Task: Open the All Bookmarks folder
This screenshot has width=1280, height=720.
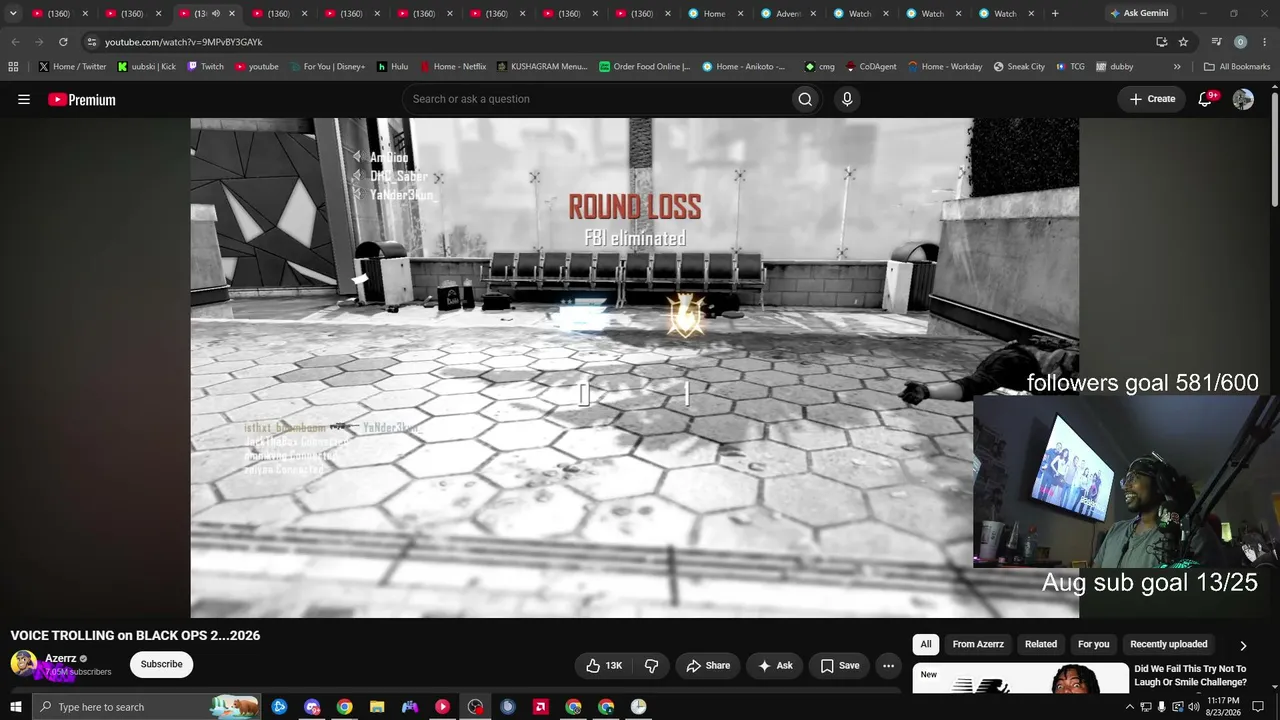Action: pos(1236,67)
